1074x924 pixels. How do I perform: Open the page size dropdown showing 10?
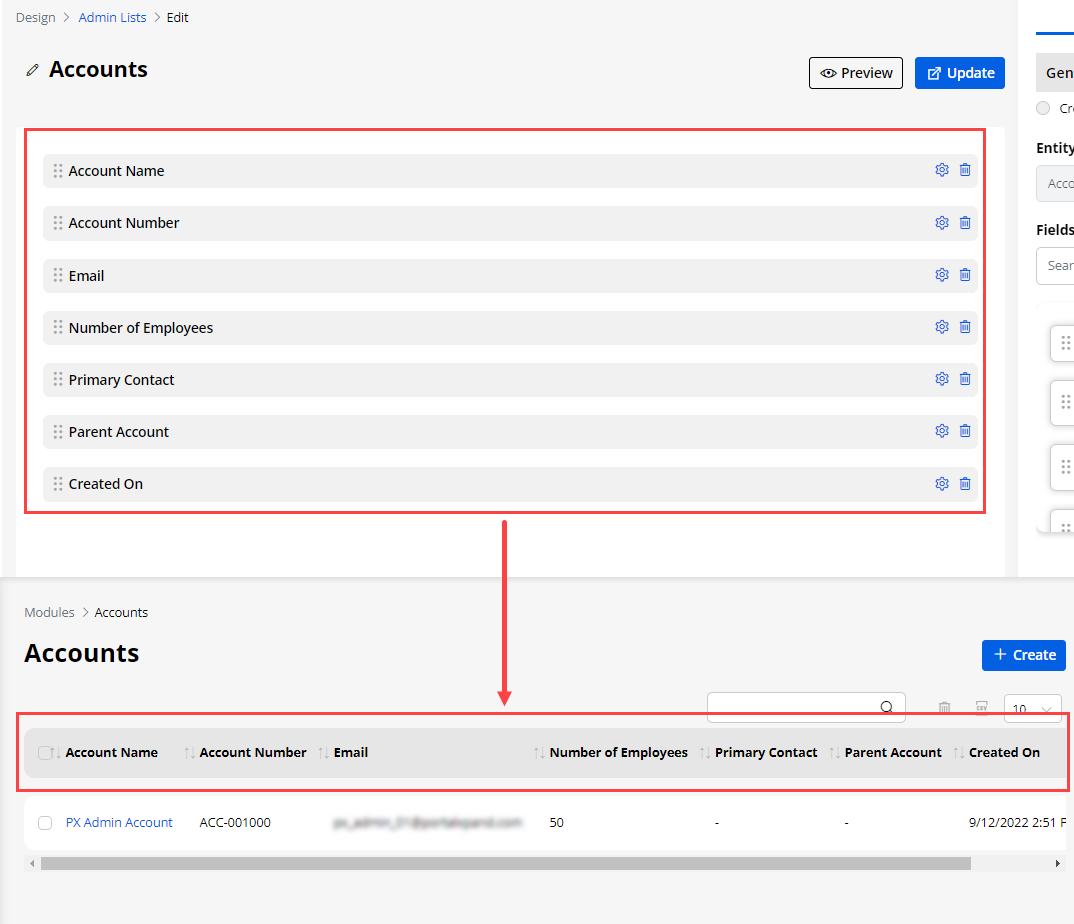pos(1032,709)
